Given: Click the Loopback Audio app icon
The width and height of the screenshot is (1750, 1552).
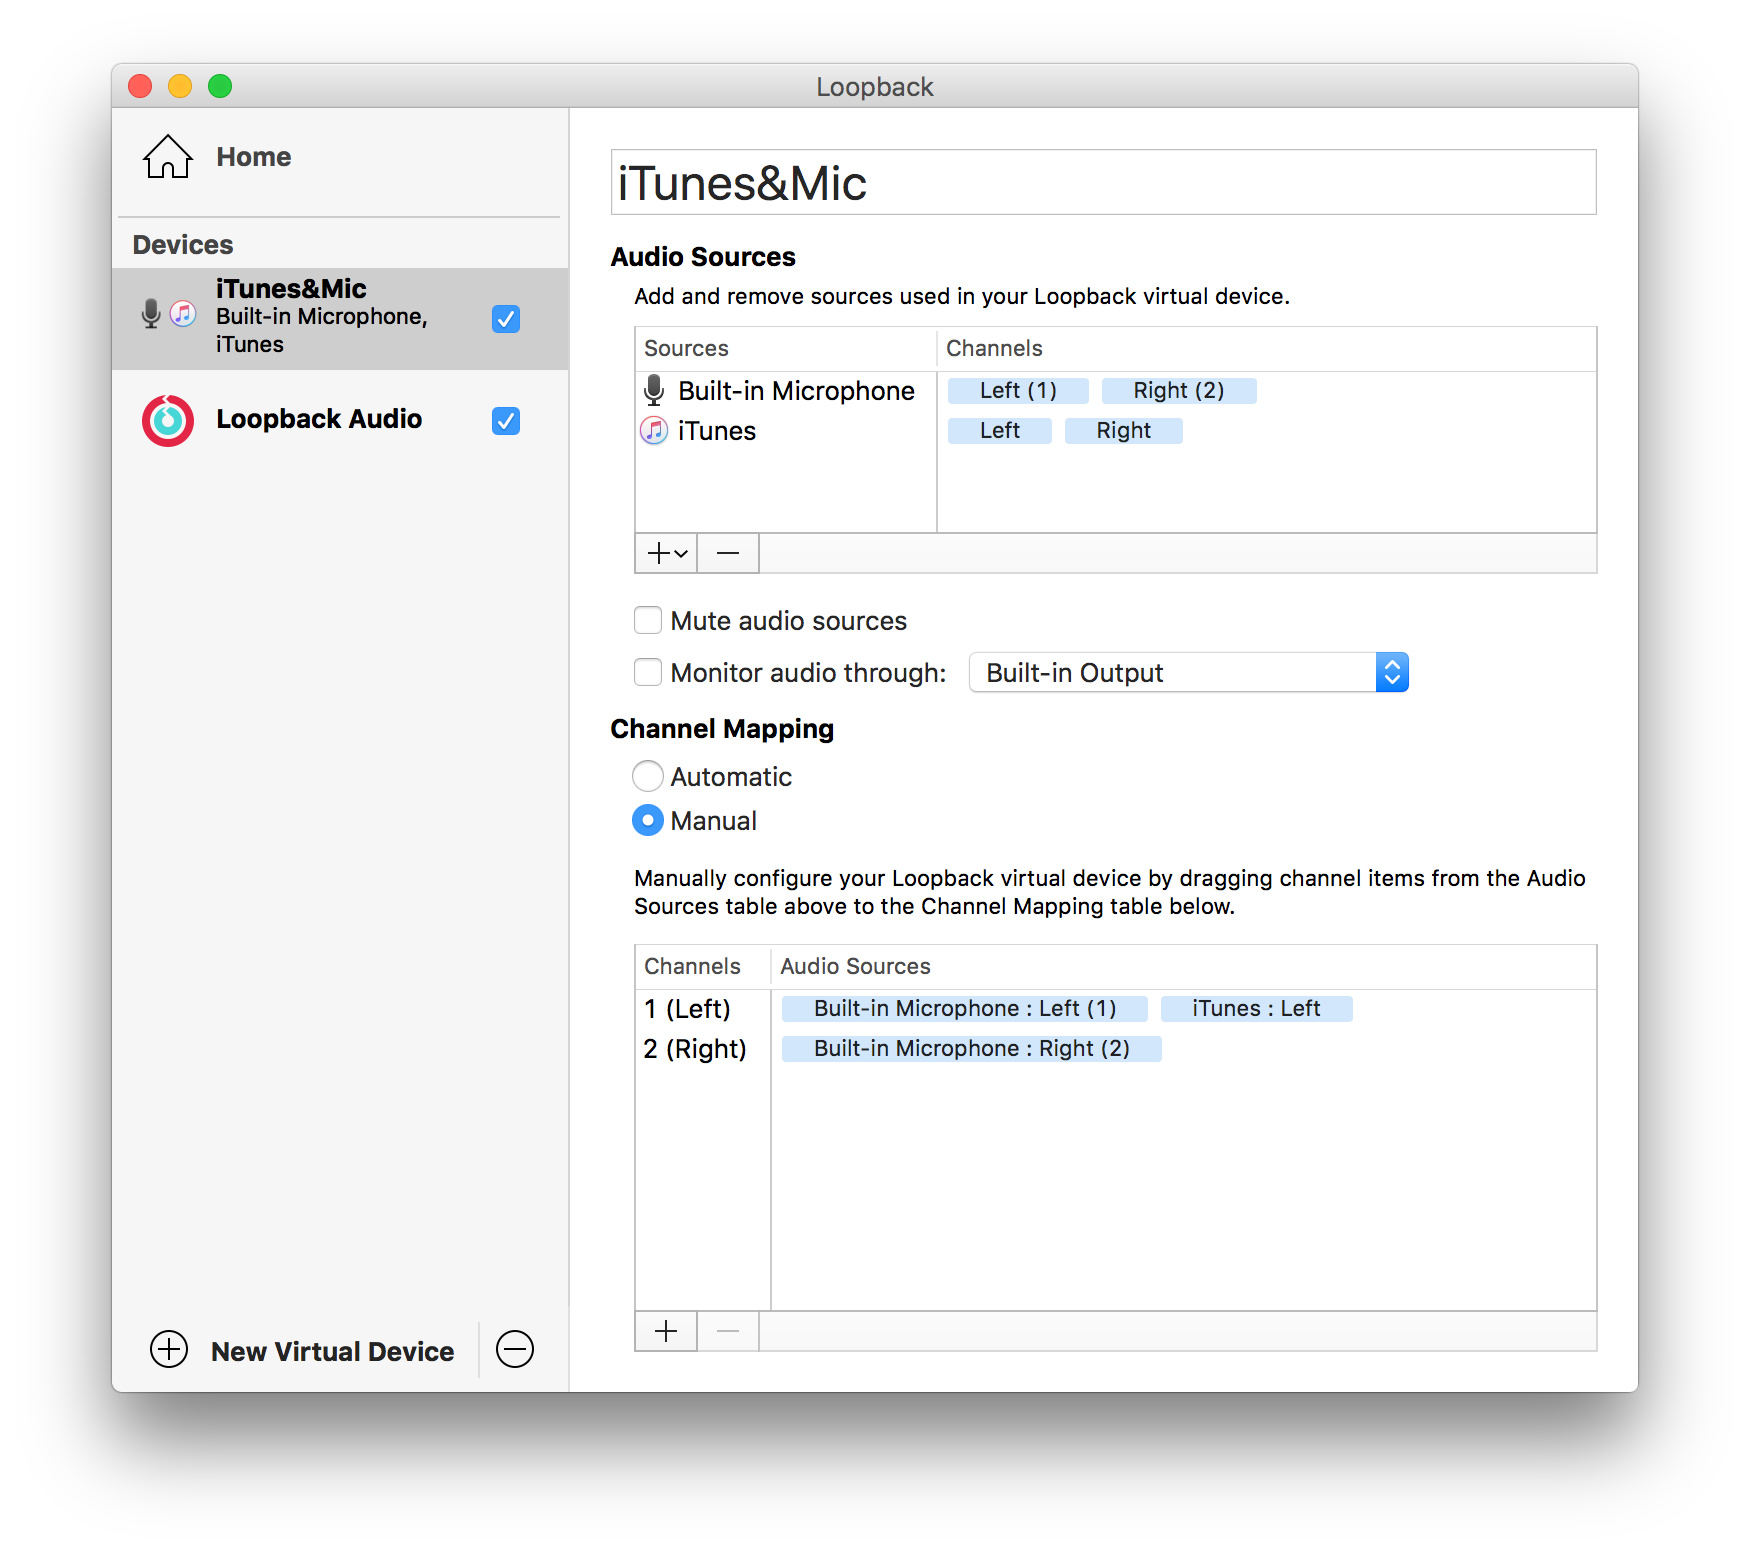Looking at the screenshot, I should point(167,421).
